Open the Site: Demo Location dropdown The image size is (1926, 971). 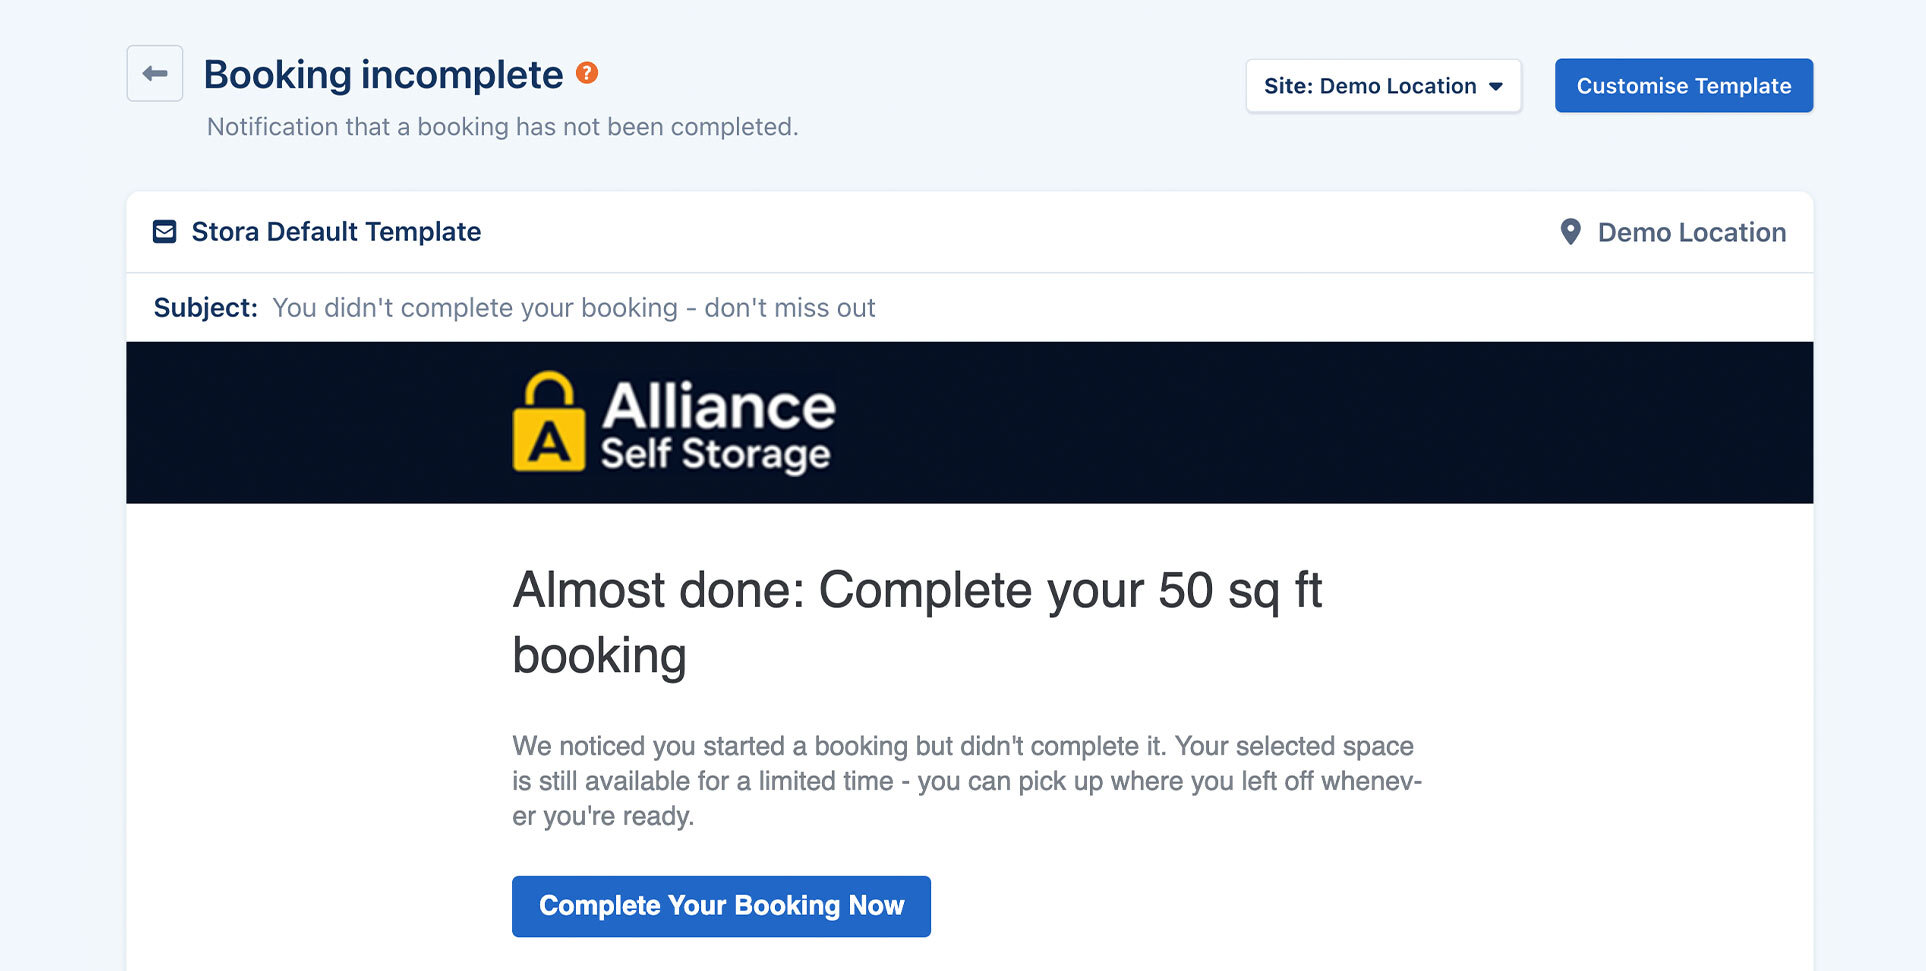point(1383,86)
